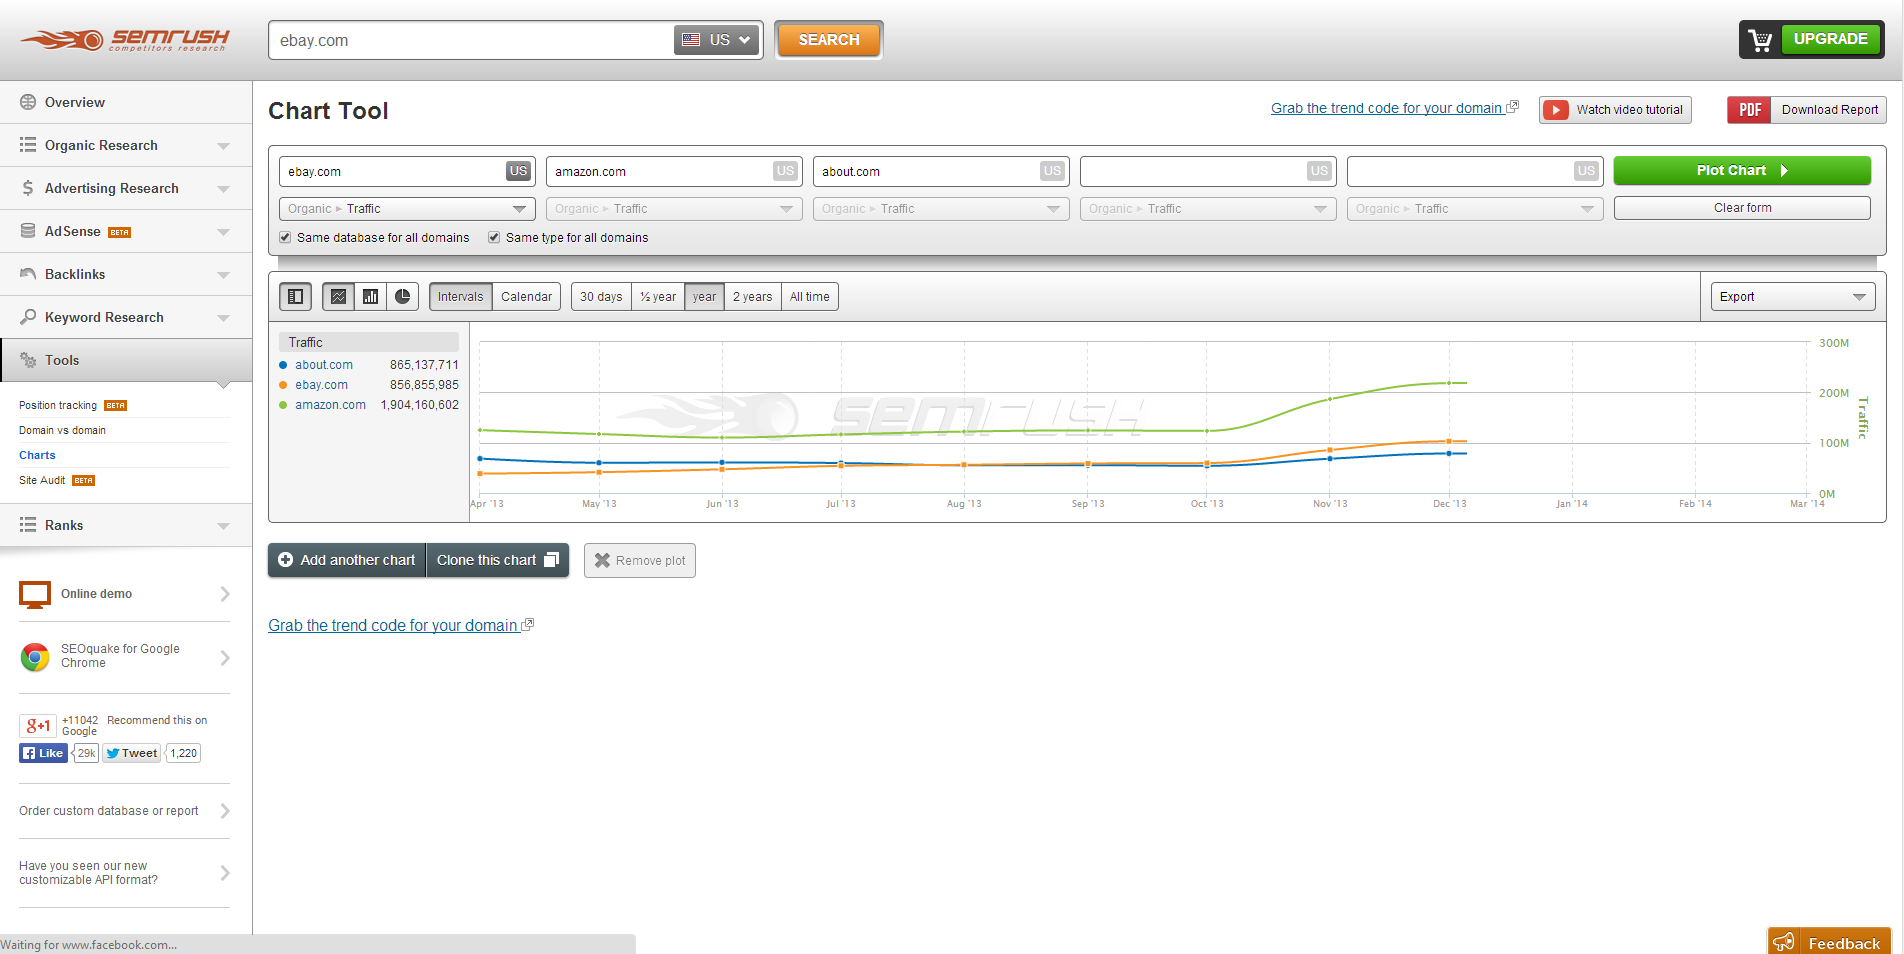Open Charts in Tools submenu

point(37,455)
